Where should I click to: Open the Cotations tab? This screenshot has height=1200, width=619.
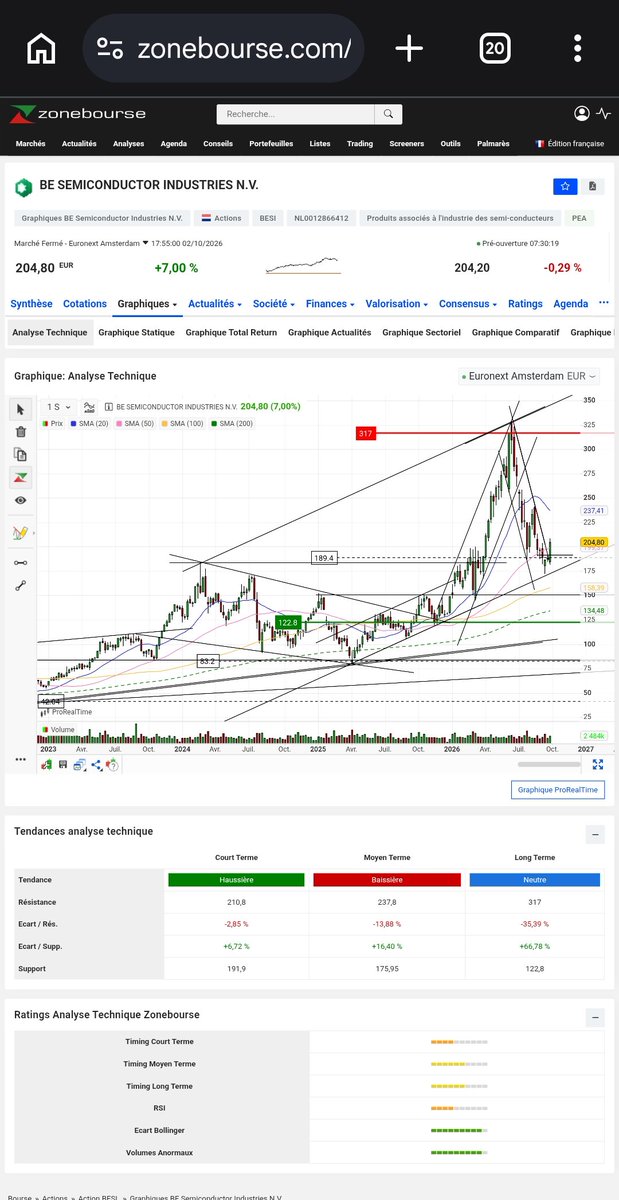click(85, 304)
